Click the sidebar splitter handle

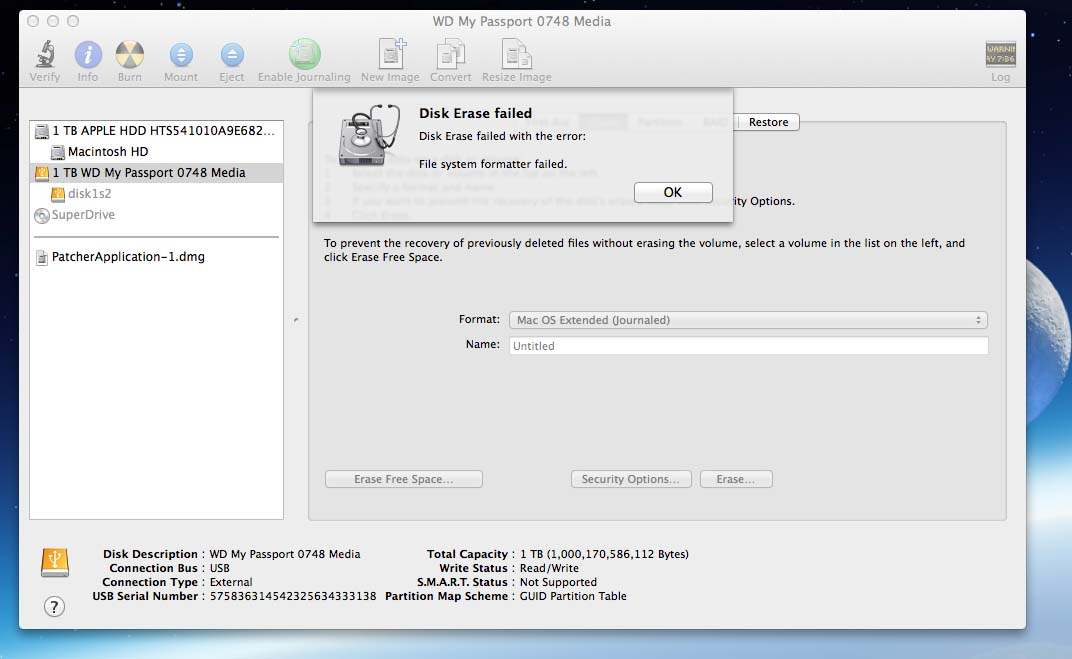pos(296,319)
